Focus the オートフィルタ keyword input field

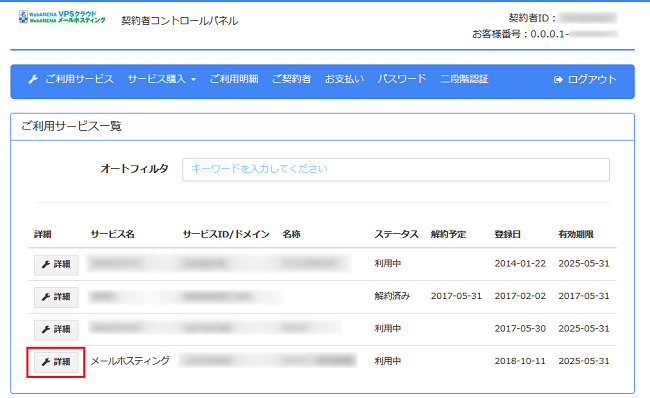click(396, 170)
